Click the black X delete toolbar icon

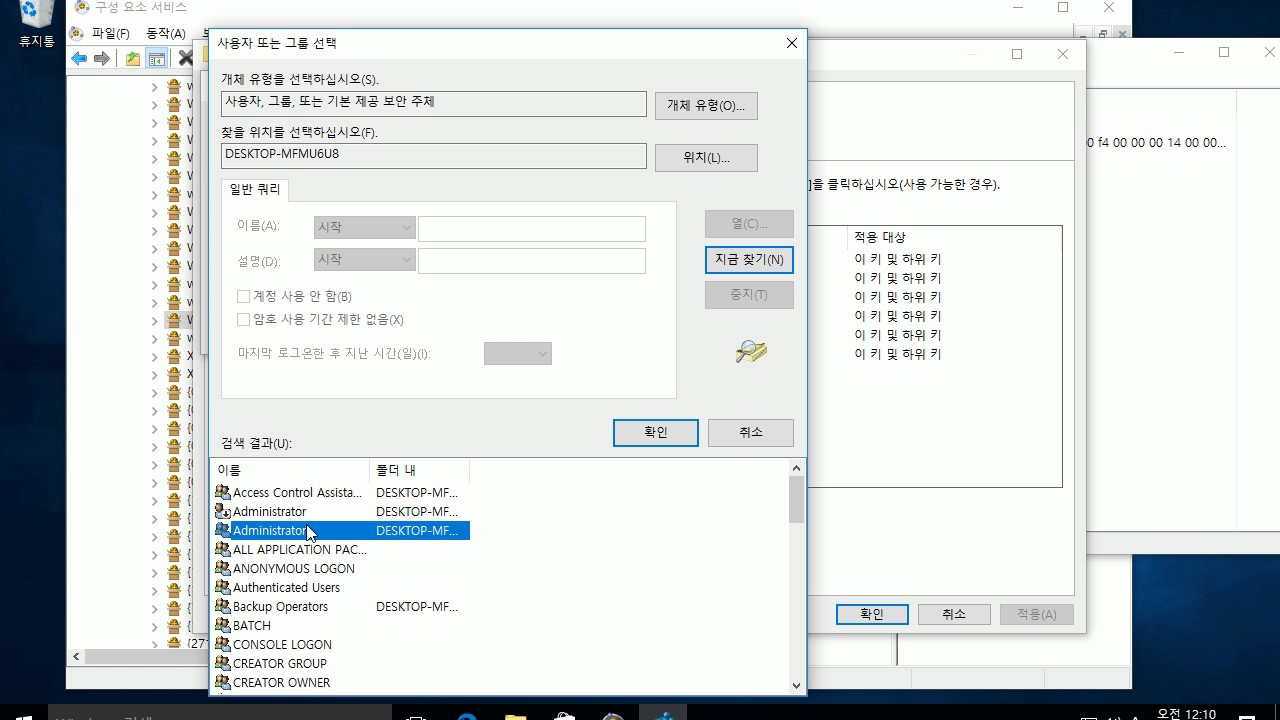click(x=186, y=59)
